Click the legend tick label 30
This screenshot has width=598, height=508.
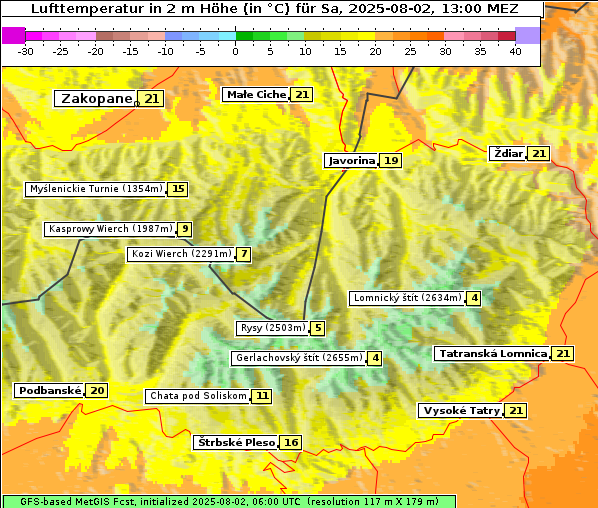click(x=445, y=52)
